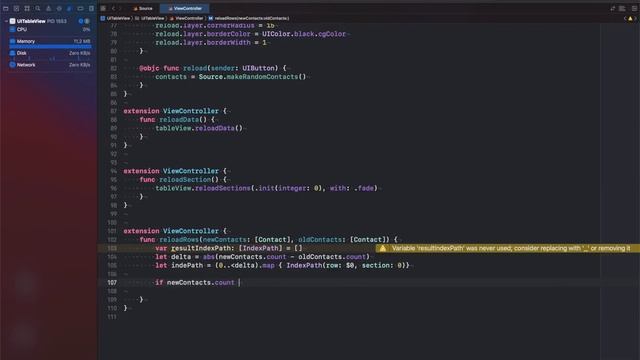Click line number 87 in gutter
The width and height of the screenshot is (640, 360).
coord(113,111)
